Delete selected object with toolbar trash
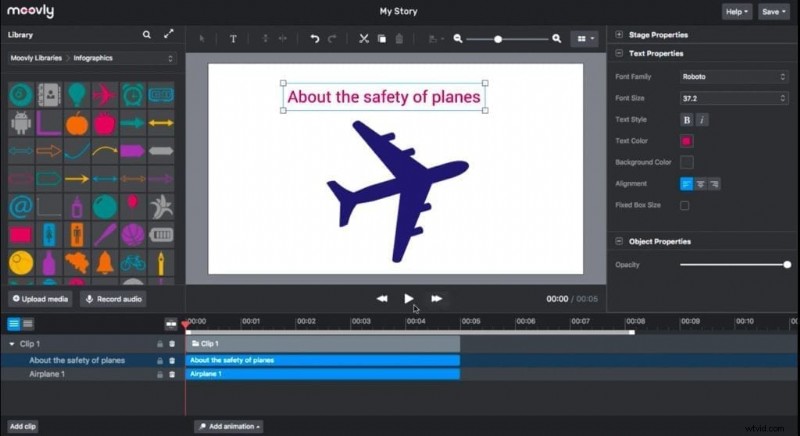 399,39
